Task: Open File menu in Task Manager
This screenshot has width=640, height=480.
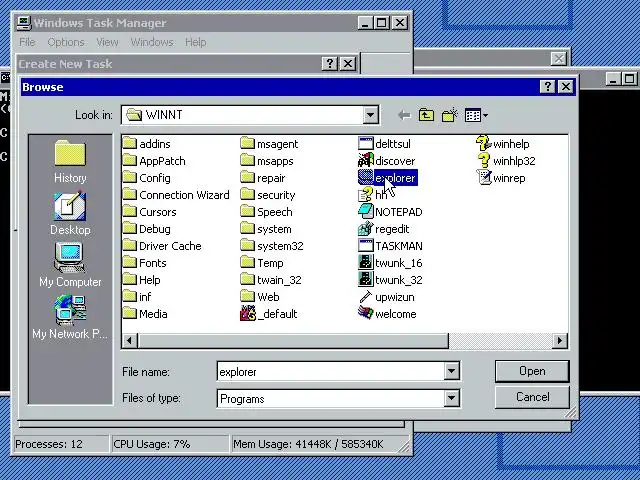Action: click(27, 42)
